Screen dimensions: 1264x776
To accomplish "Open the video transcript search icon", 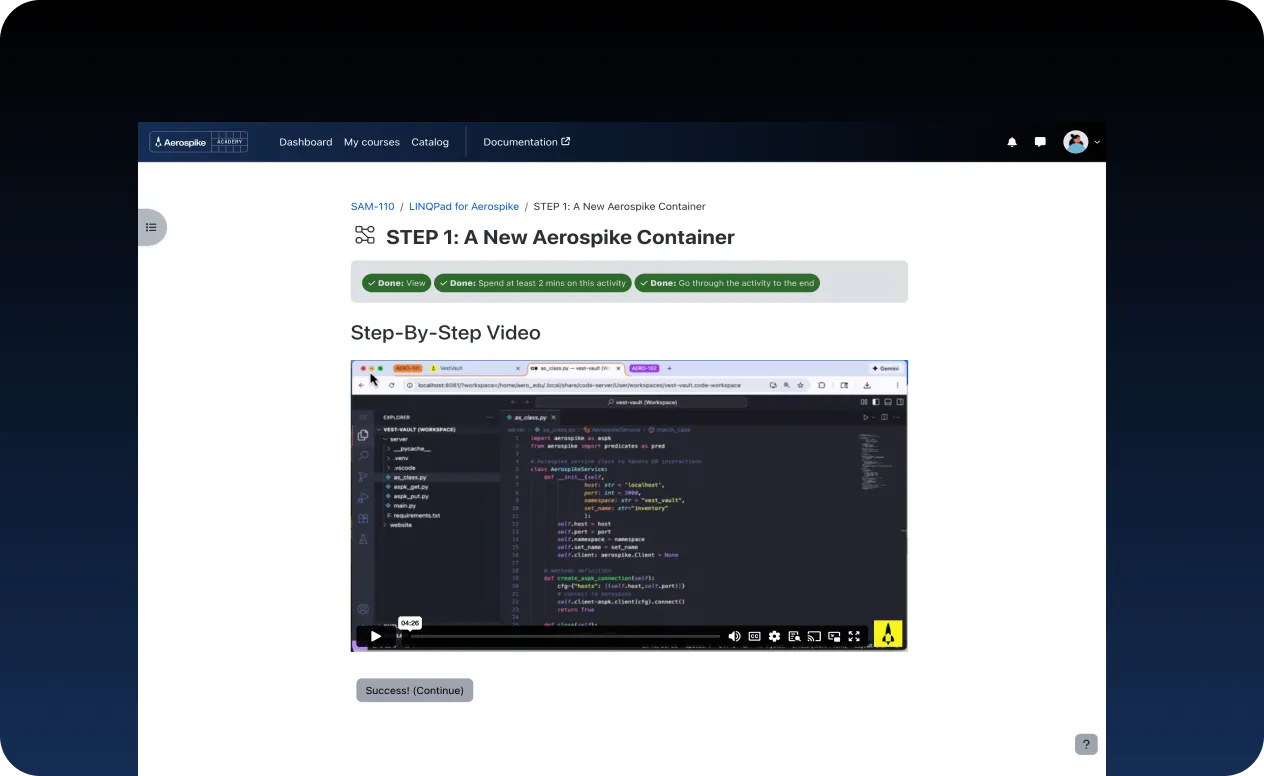I will coord(794,636).
